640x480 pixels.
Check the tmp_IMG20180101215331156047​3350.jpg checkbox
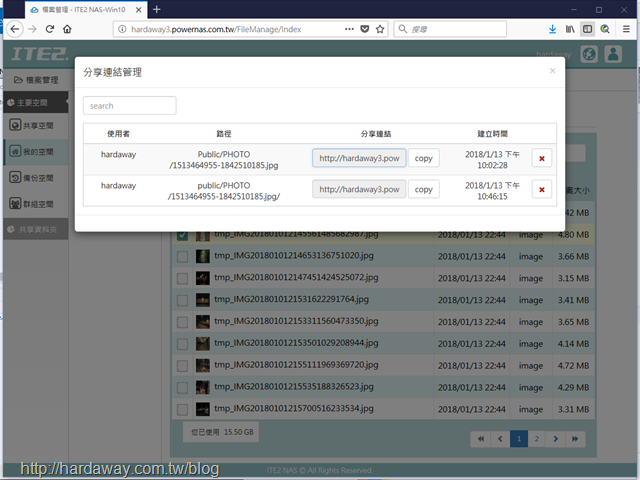click(x=182, y=322)
